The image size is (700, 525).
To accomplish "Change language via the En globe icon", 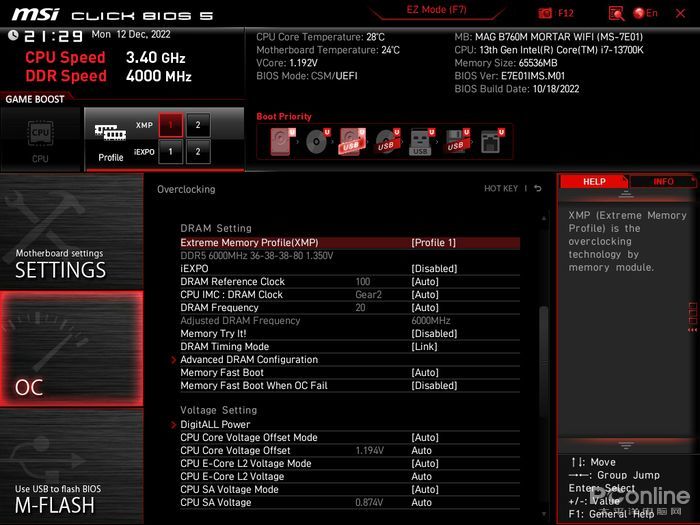I will click(646, 13).
